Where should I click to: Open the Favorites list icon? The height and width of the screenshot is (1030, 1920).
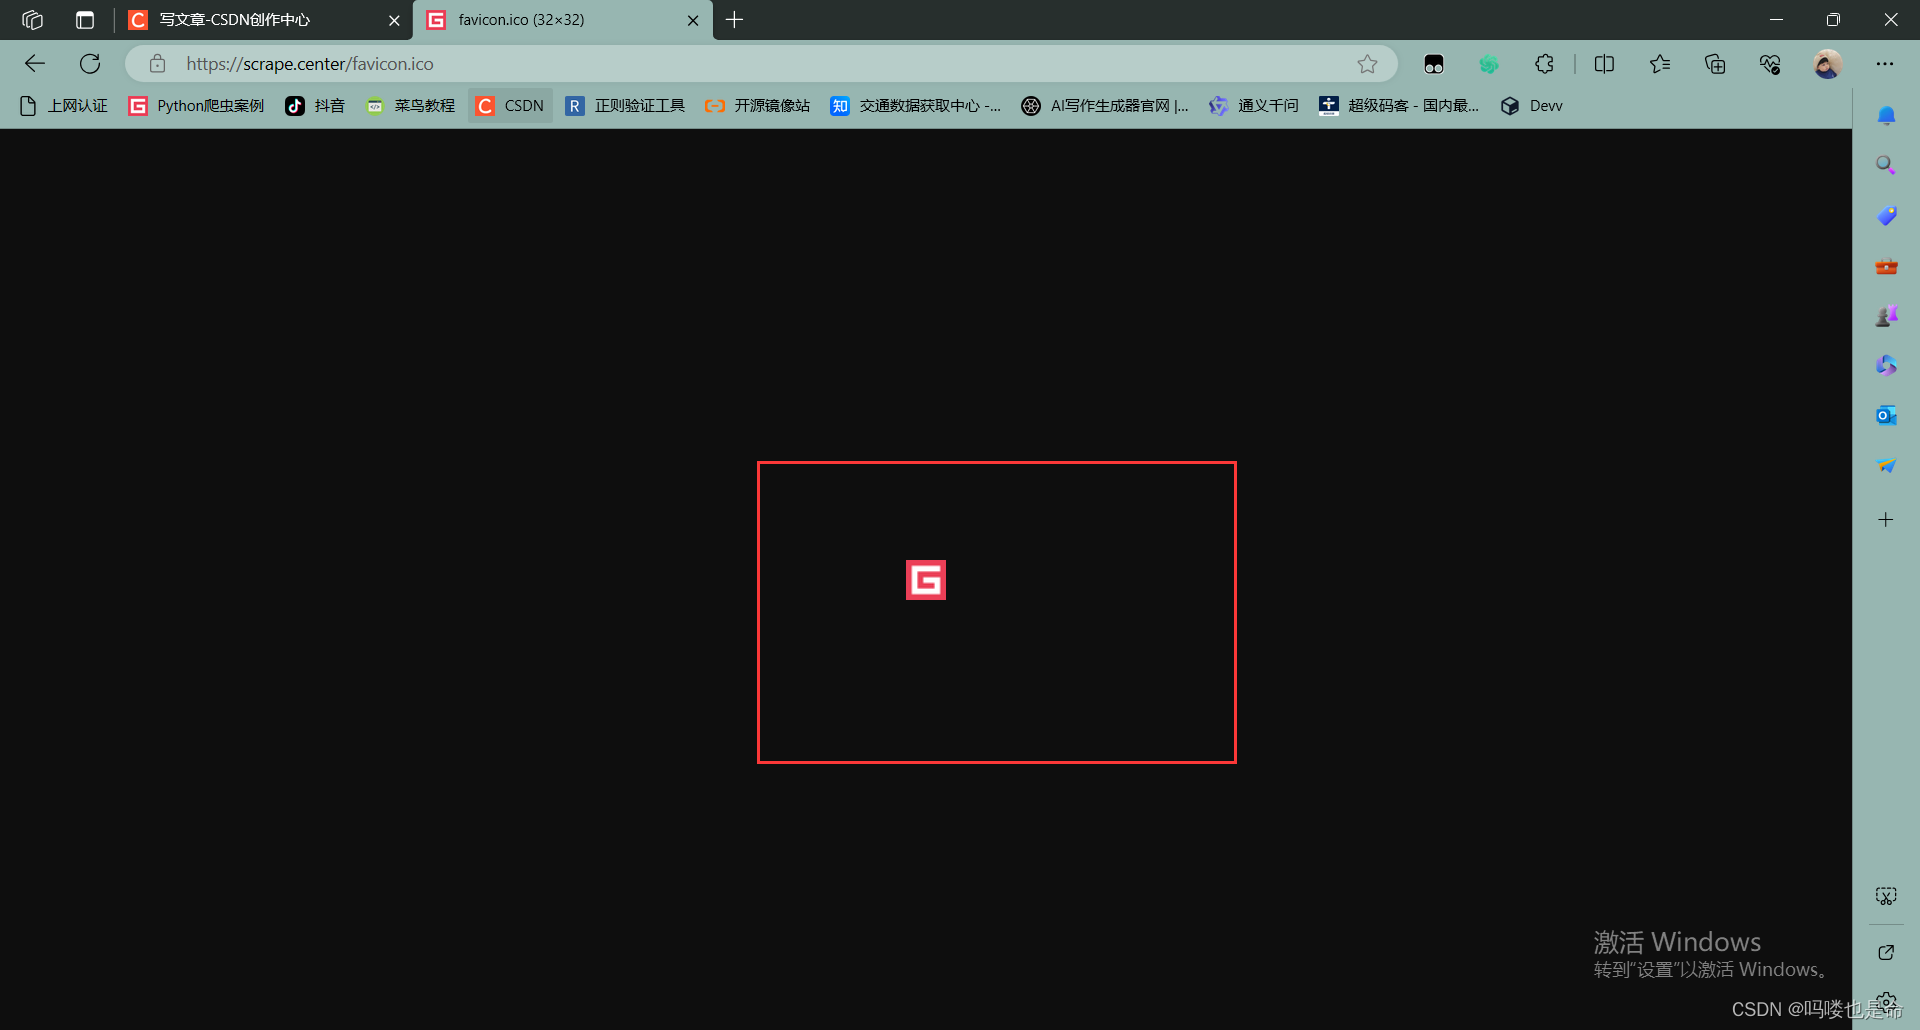coord(1660,64)
